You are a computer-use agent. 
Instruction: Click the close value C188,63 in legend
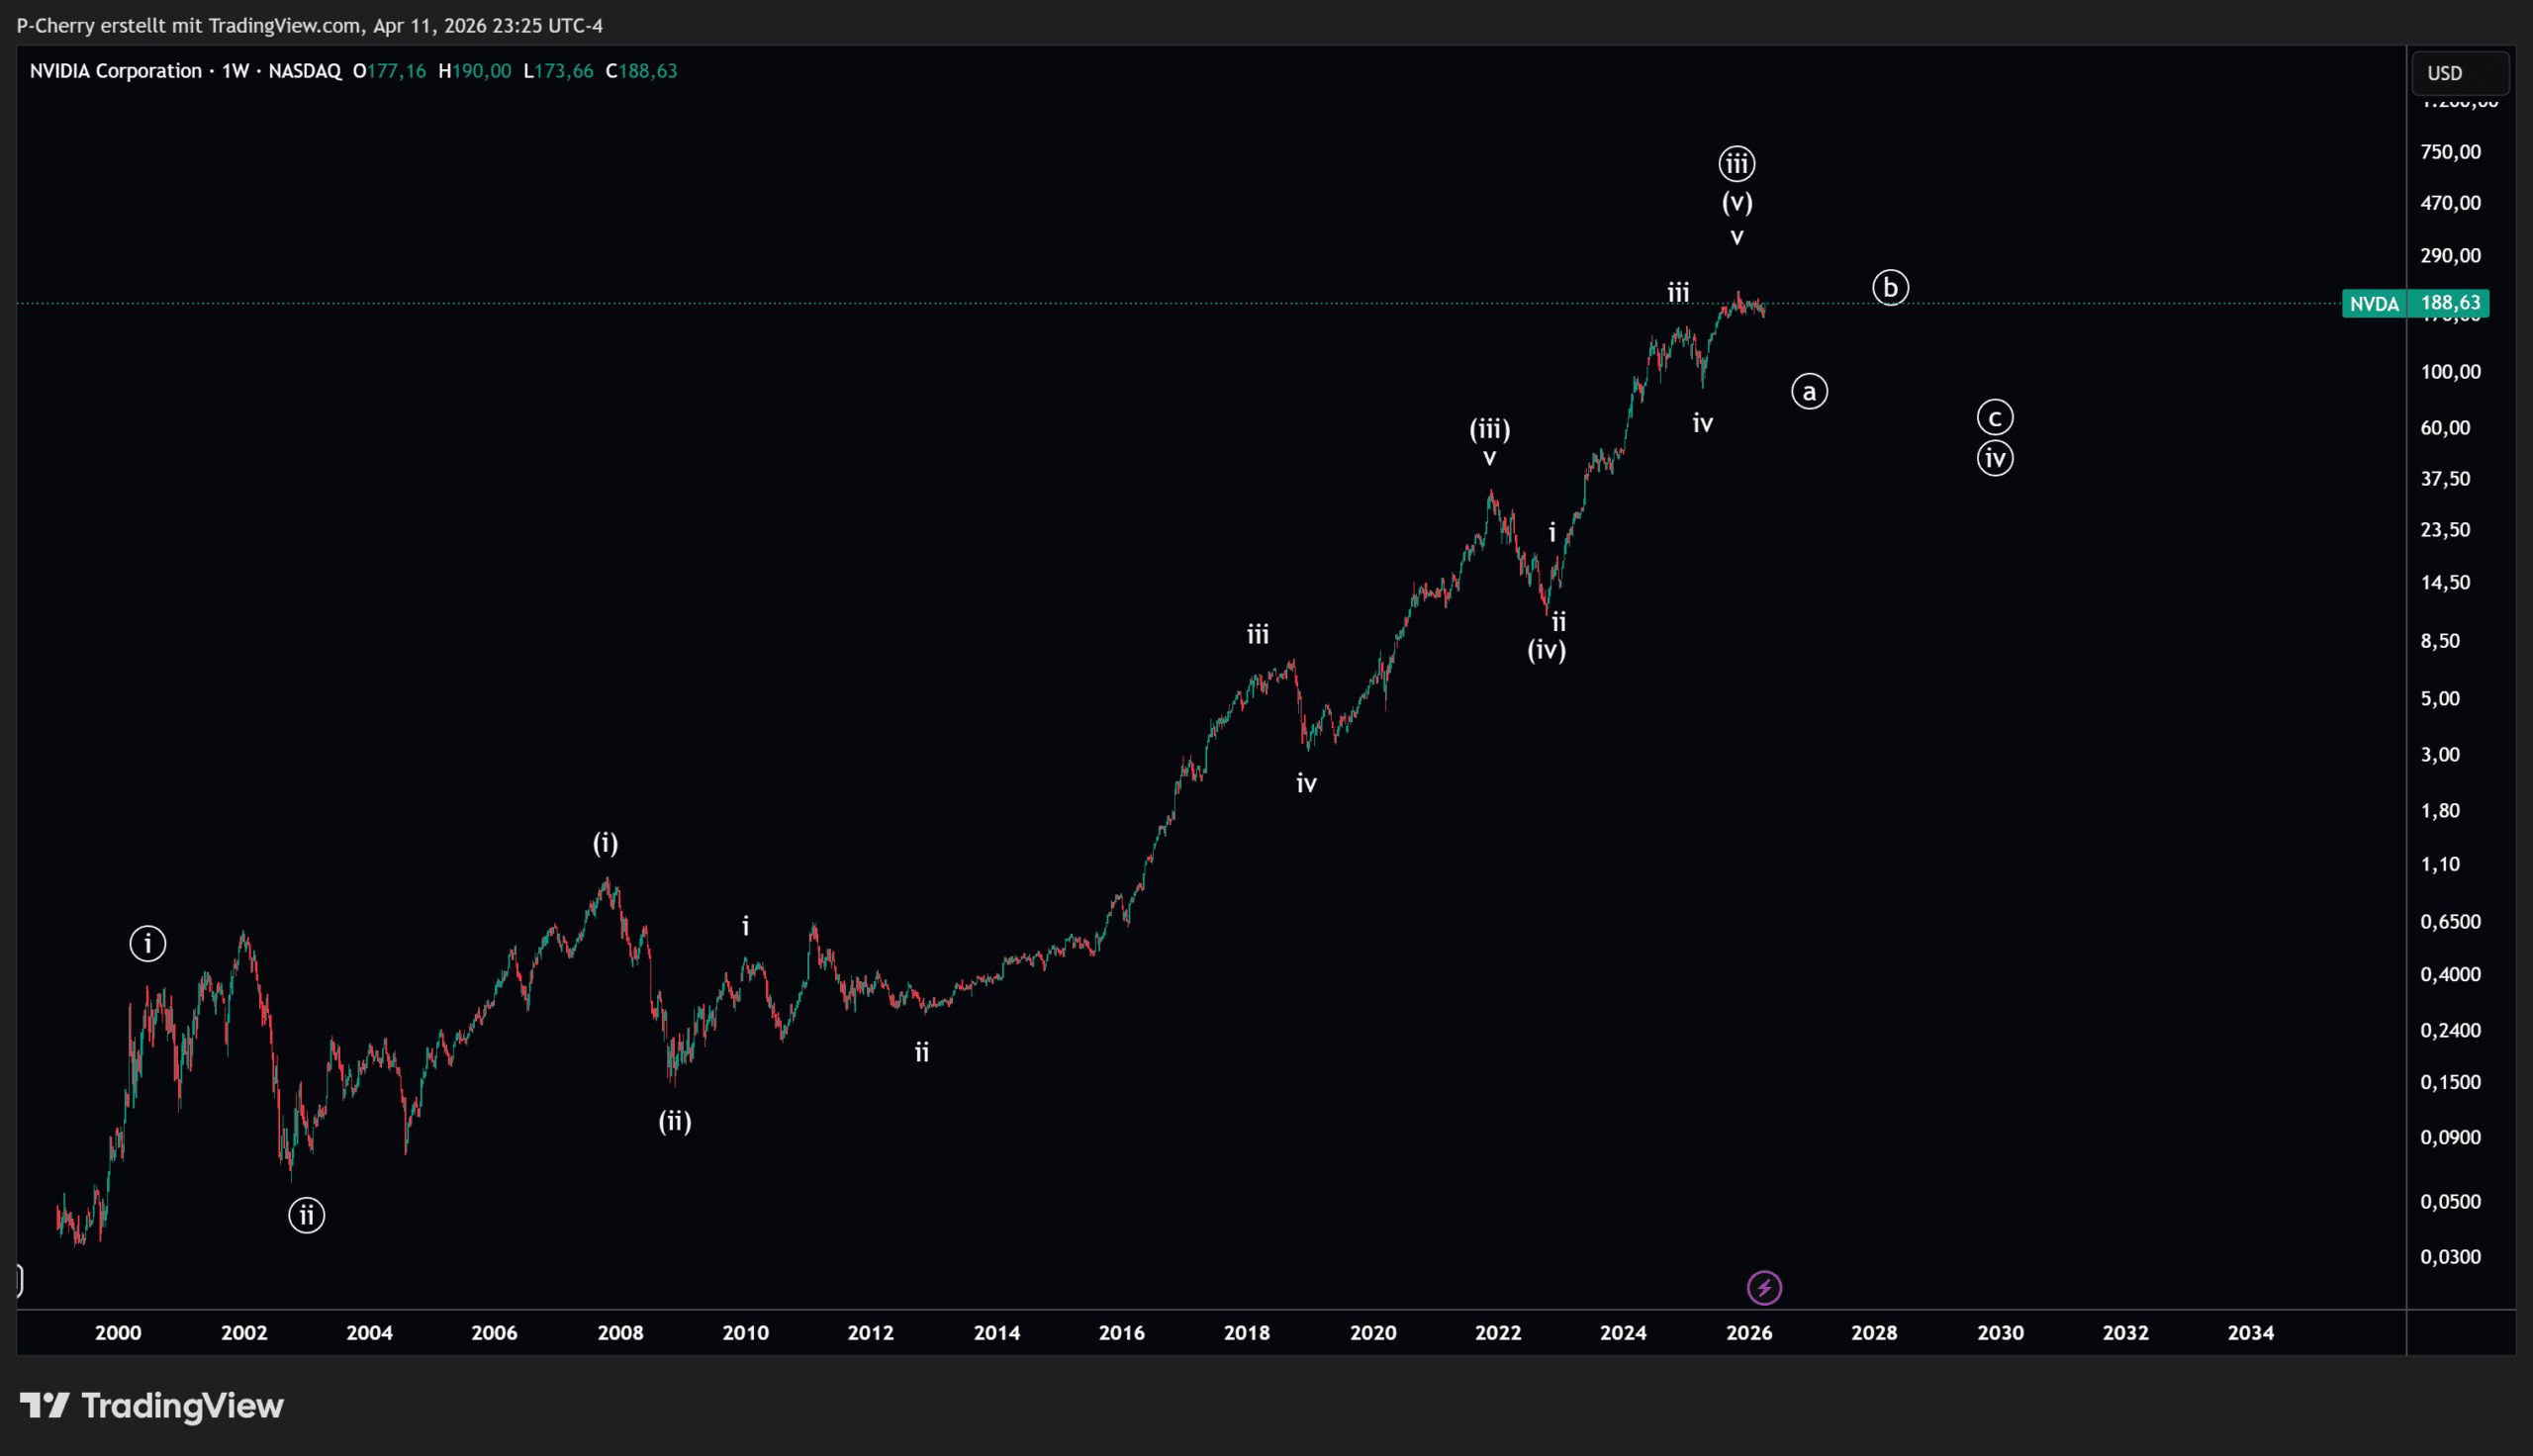pyautogui.click(x=641, y=71)
